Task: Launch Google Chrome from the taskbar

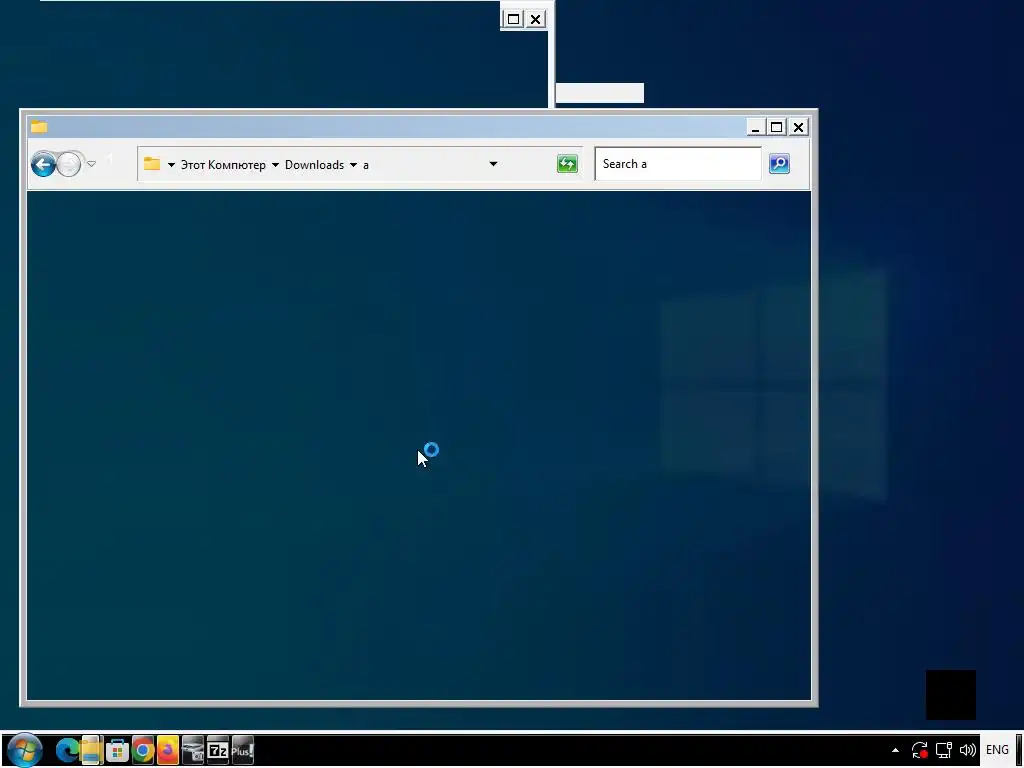Action: (x=142, y=750)
